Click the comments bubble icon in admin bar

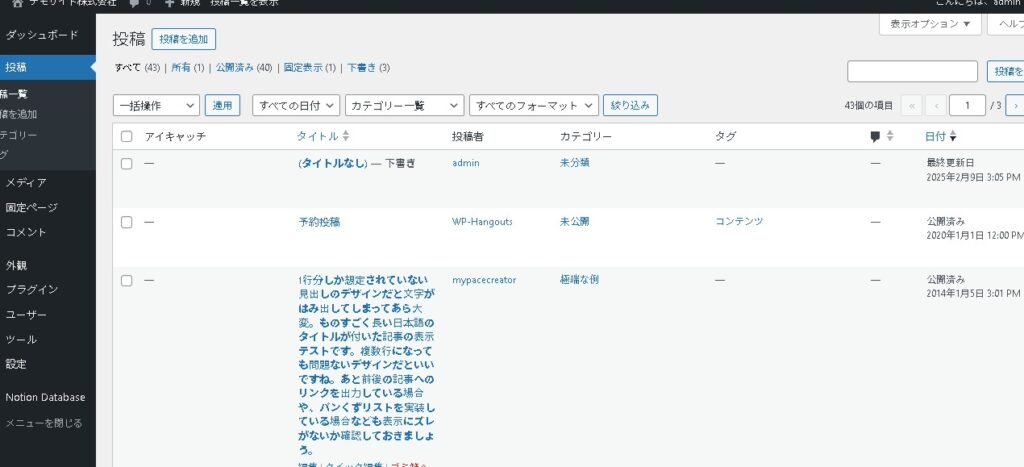click(134, 4)
